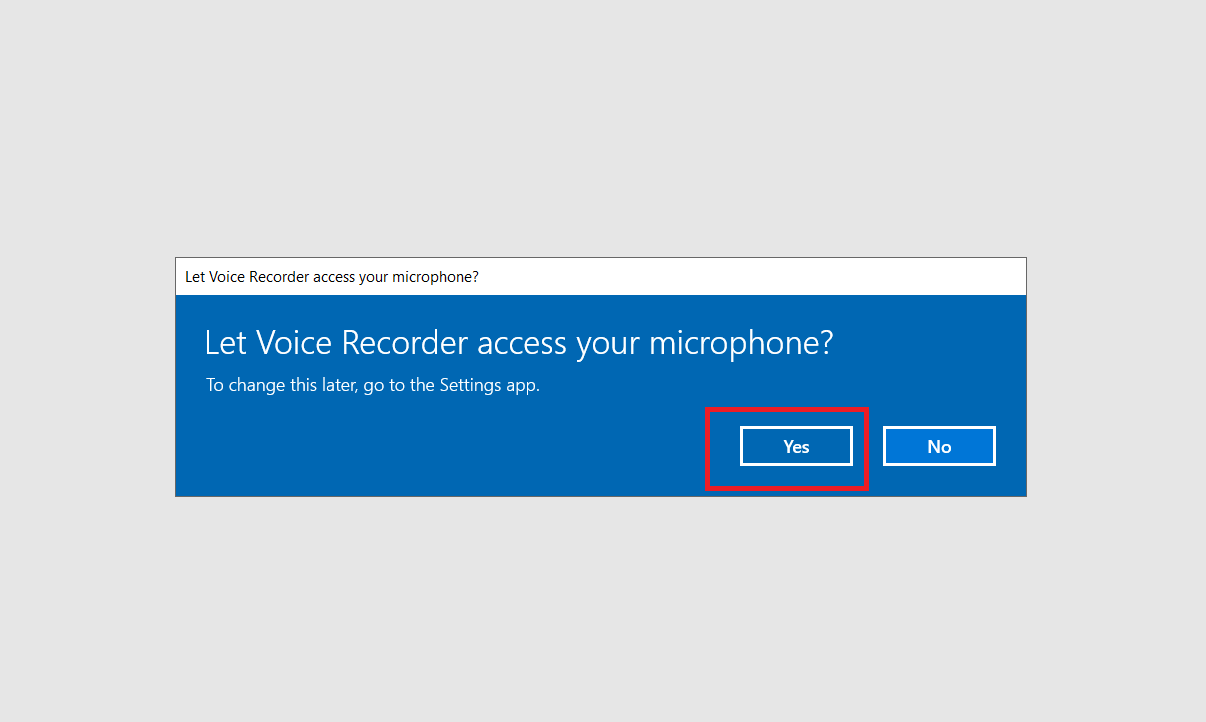Click No to deny microphone access
1206x722 pixels.
pos(939,446)
